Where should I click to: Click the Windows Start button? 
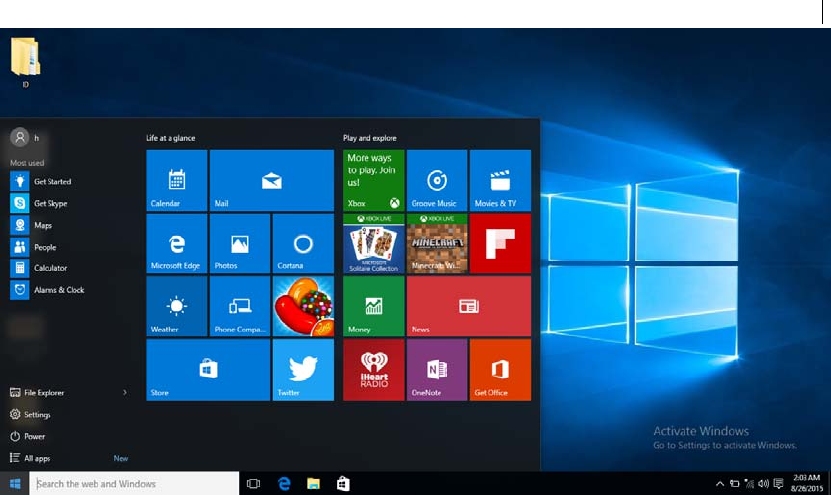coord(15,483)
